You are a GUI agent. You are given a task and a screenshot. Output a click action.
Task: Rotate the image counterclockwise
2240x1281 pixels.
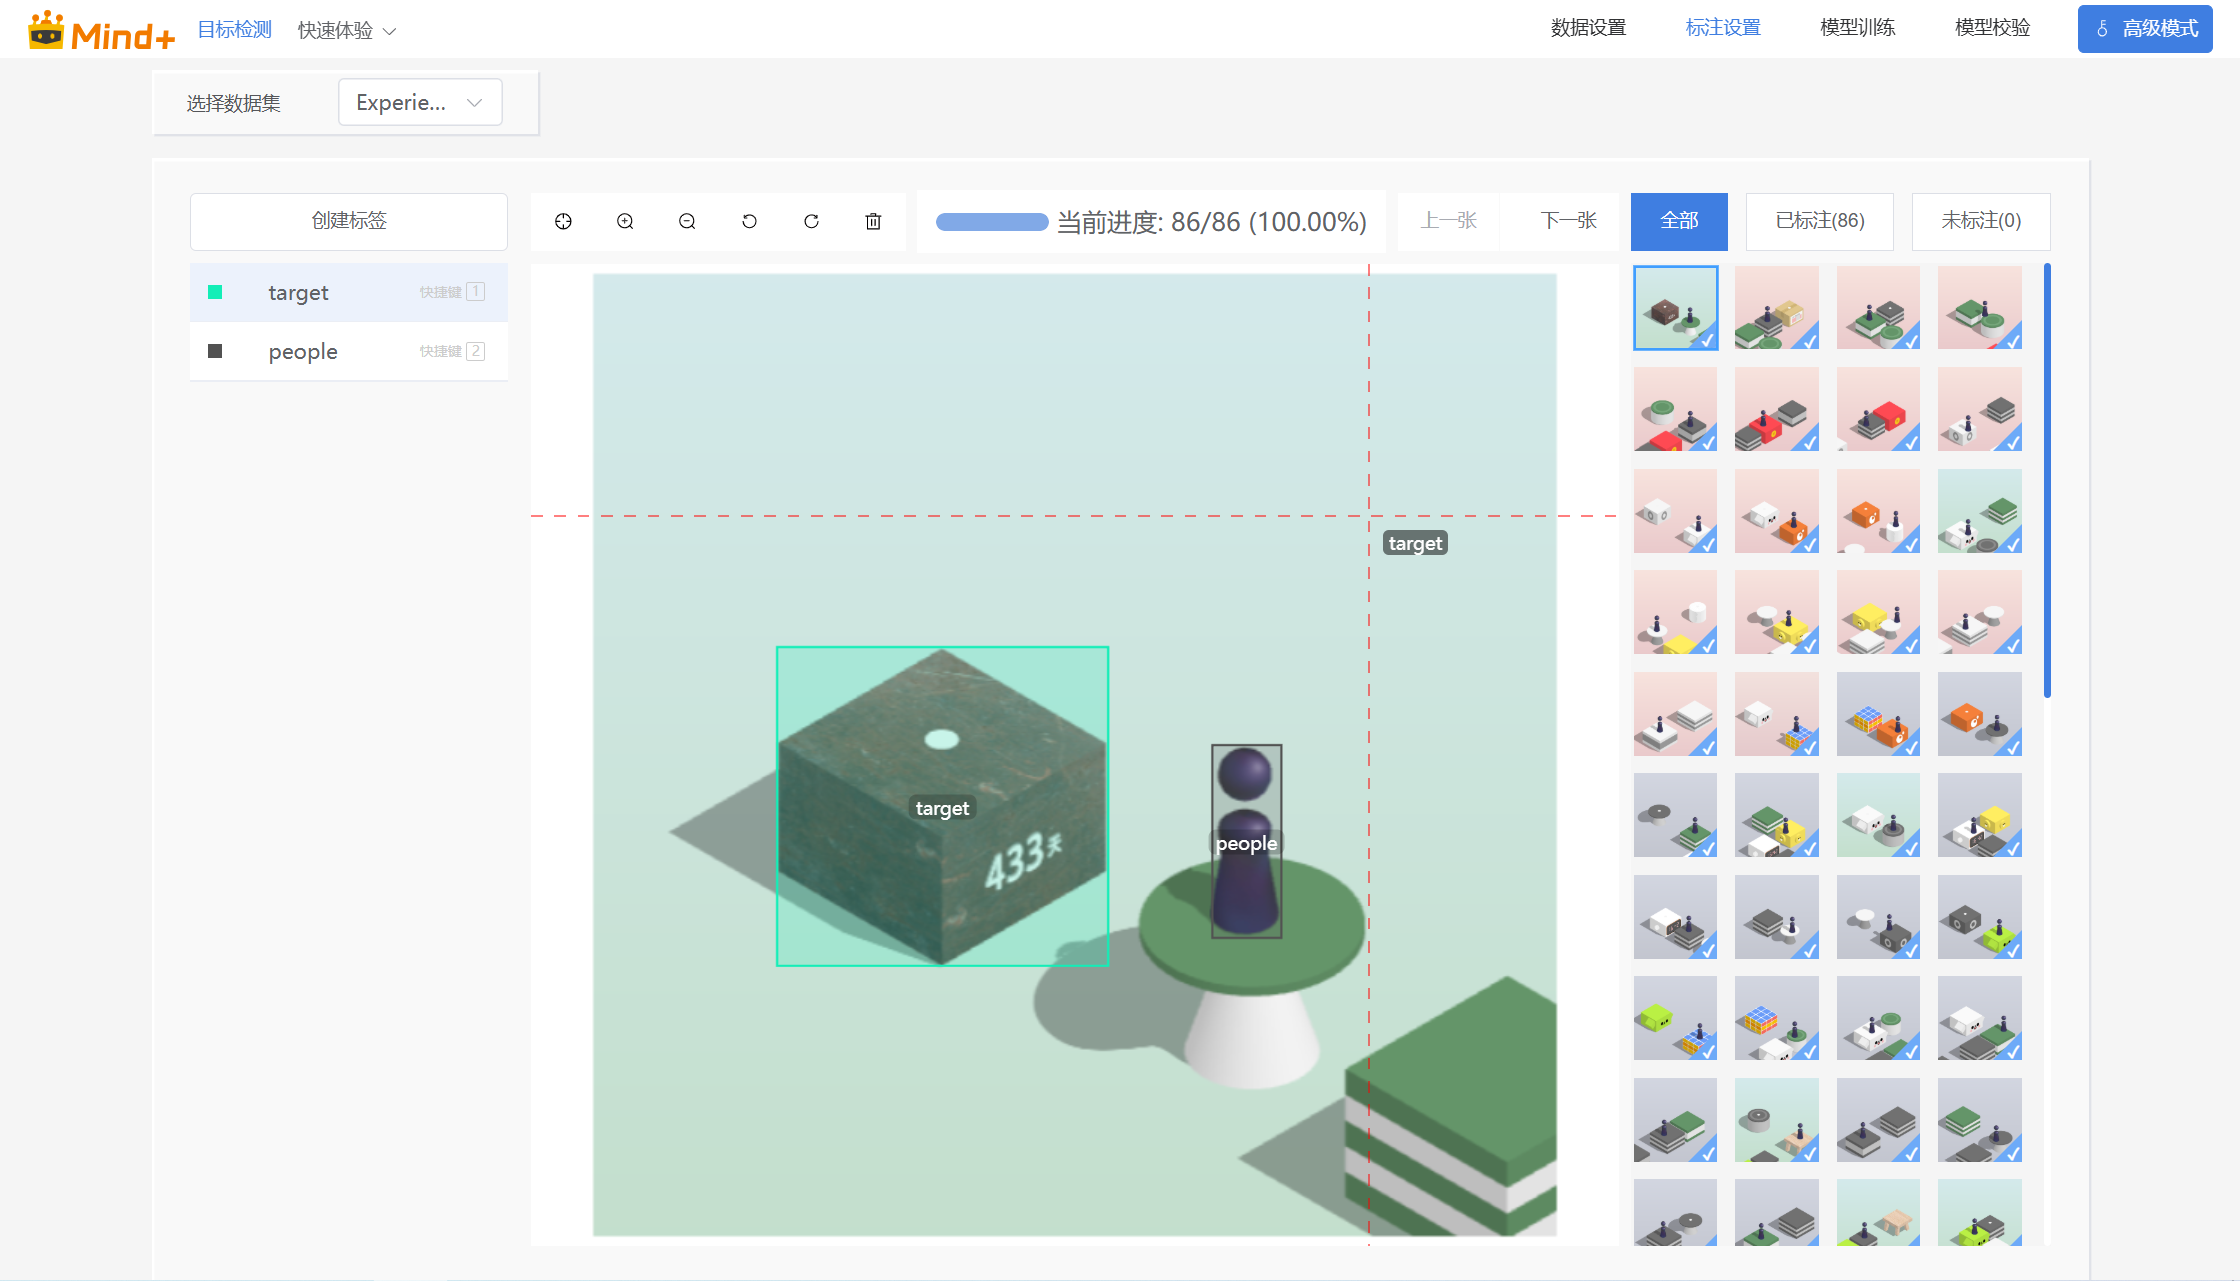tap(749, 221)
